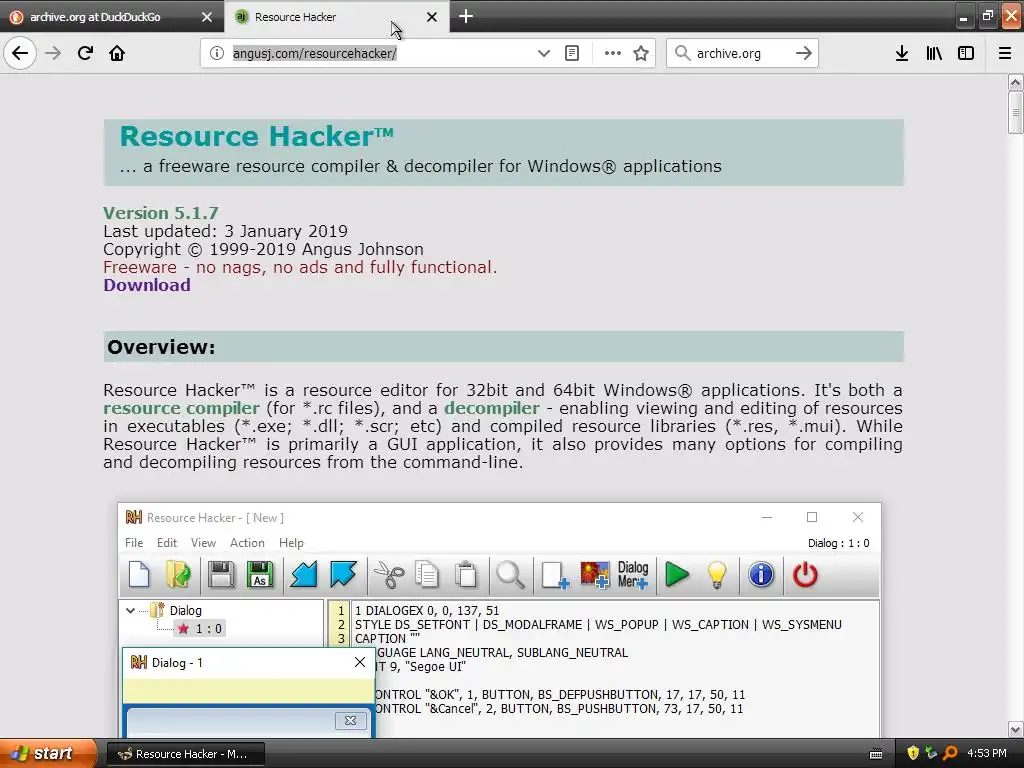Select Resource Hacker taskbar button
Viewport: 1024px width, 768px height.
pyautogui.click(x=185, y=754)
